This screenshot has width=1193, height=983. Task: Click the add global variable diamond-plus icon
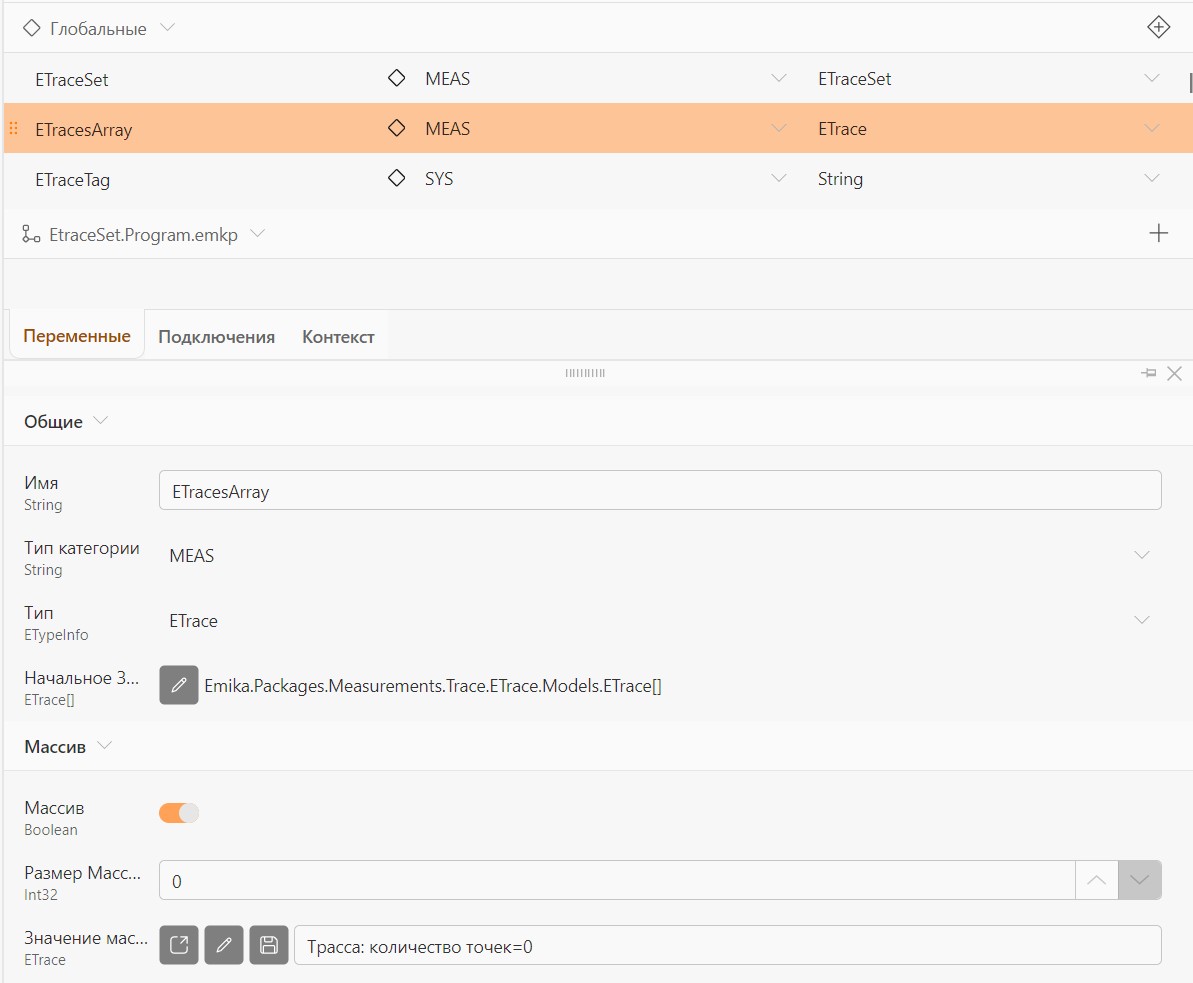point(1158,27)
